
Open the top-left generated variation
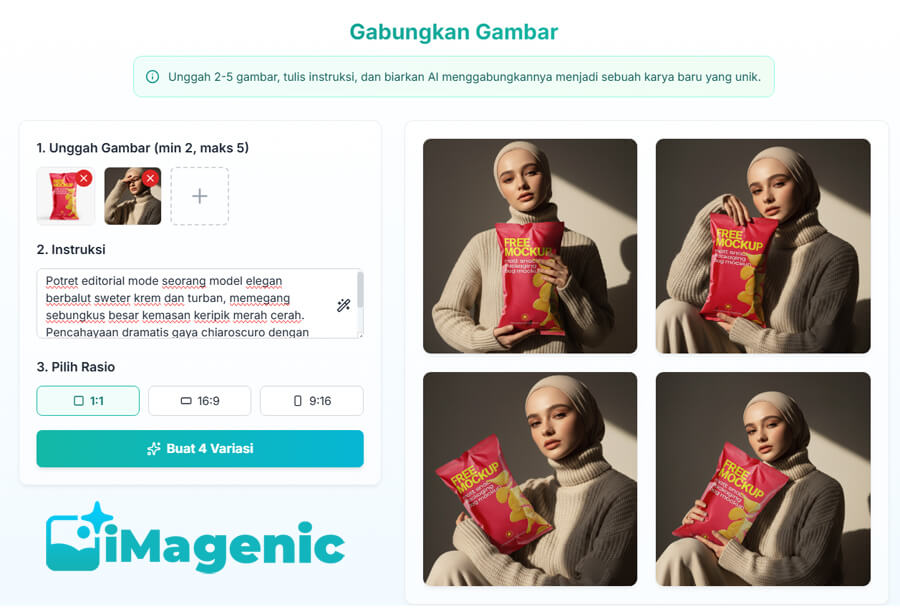tap(530, 246)
